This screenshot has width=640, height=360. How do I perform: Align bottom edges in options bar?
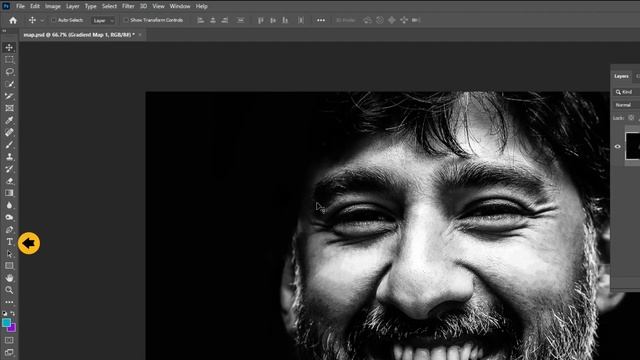click(x=285, y=20)
